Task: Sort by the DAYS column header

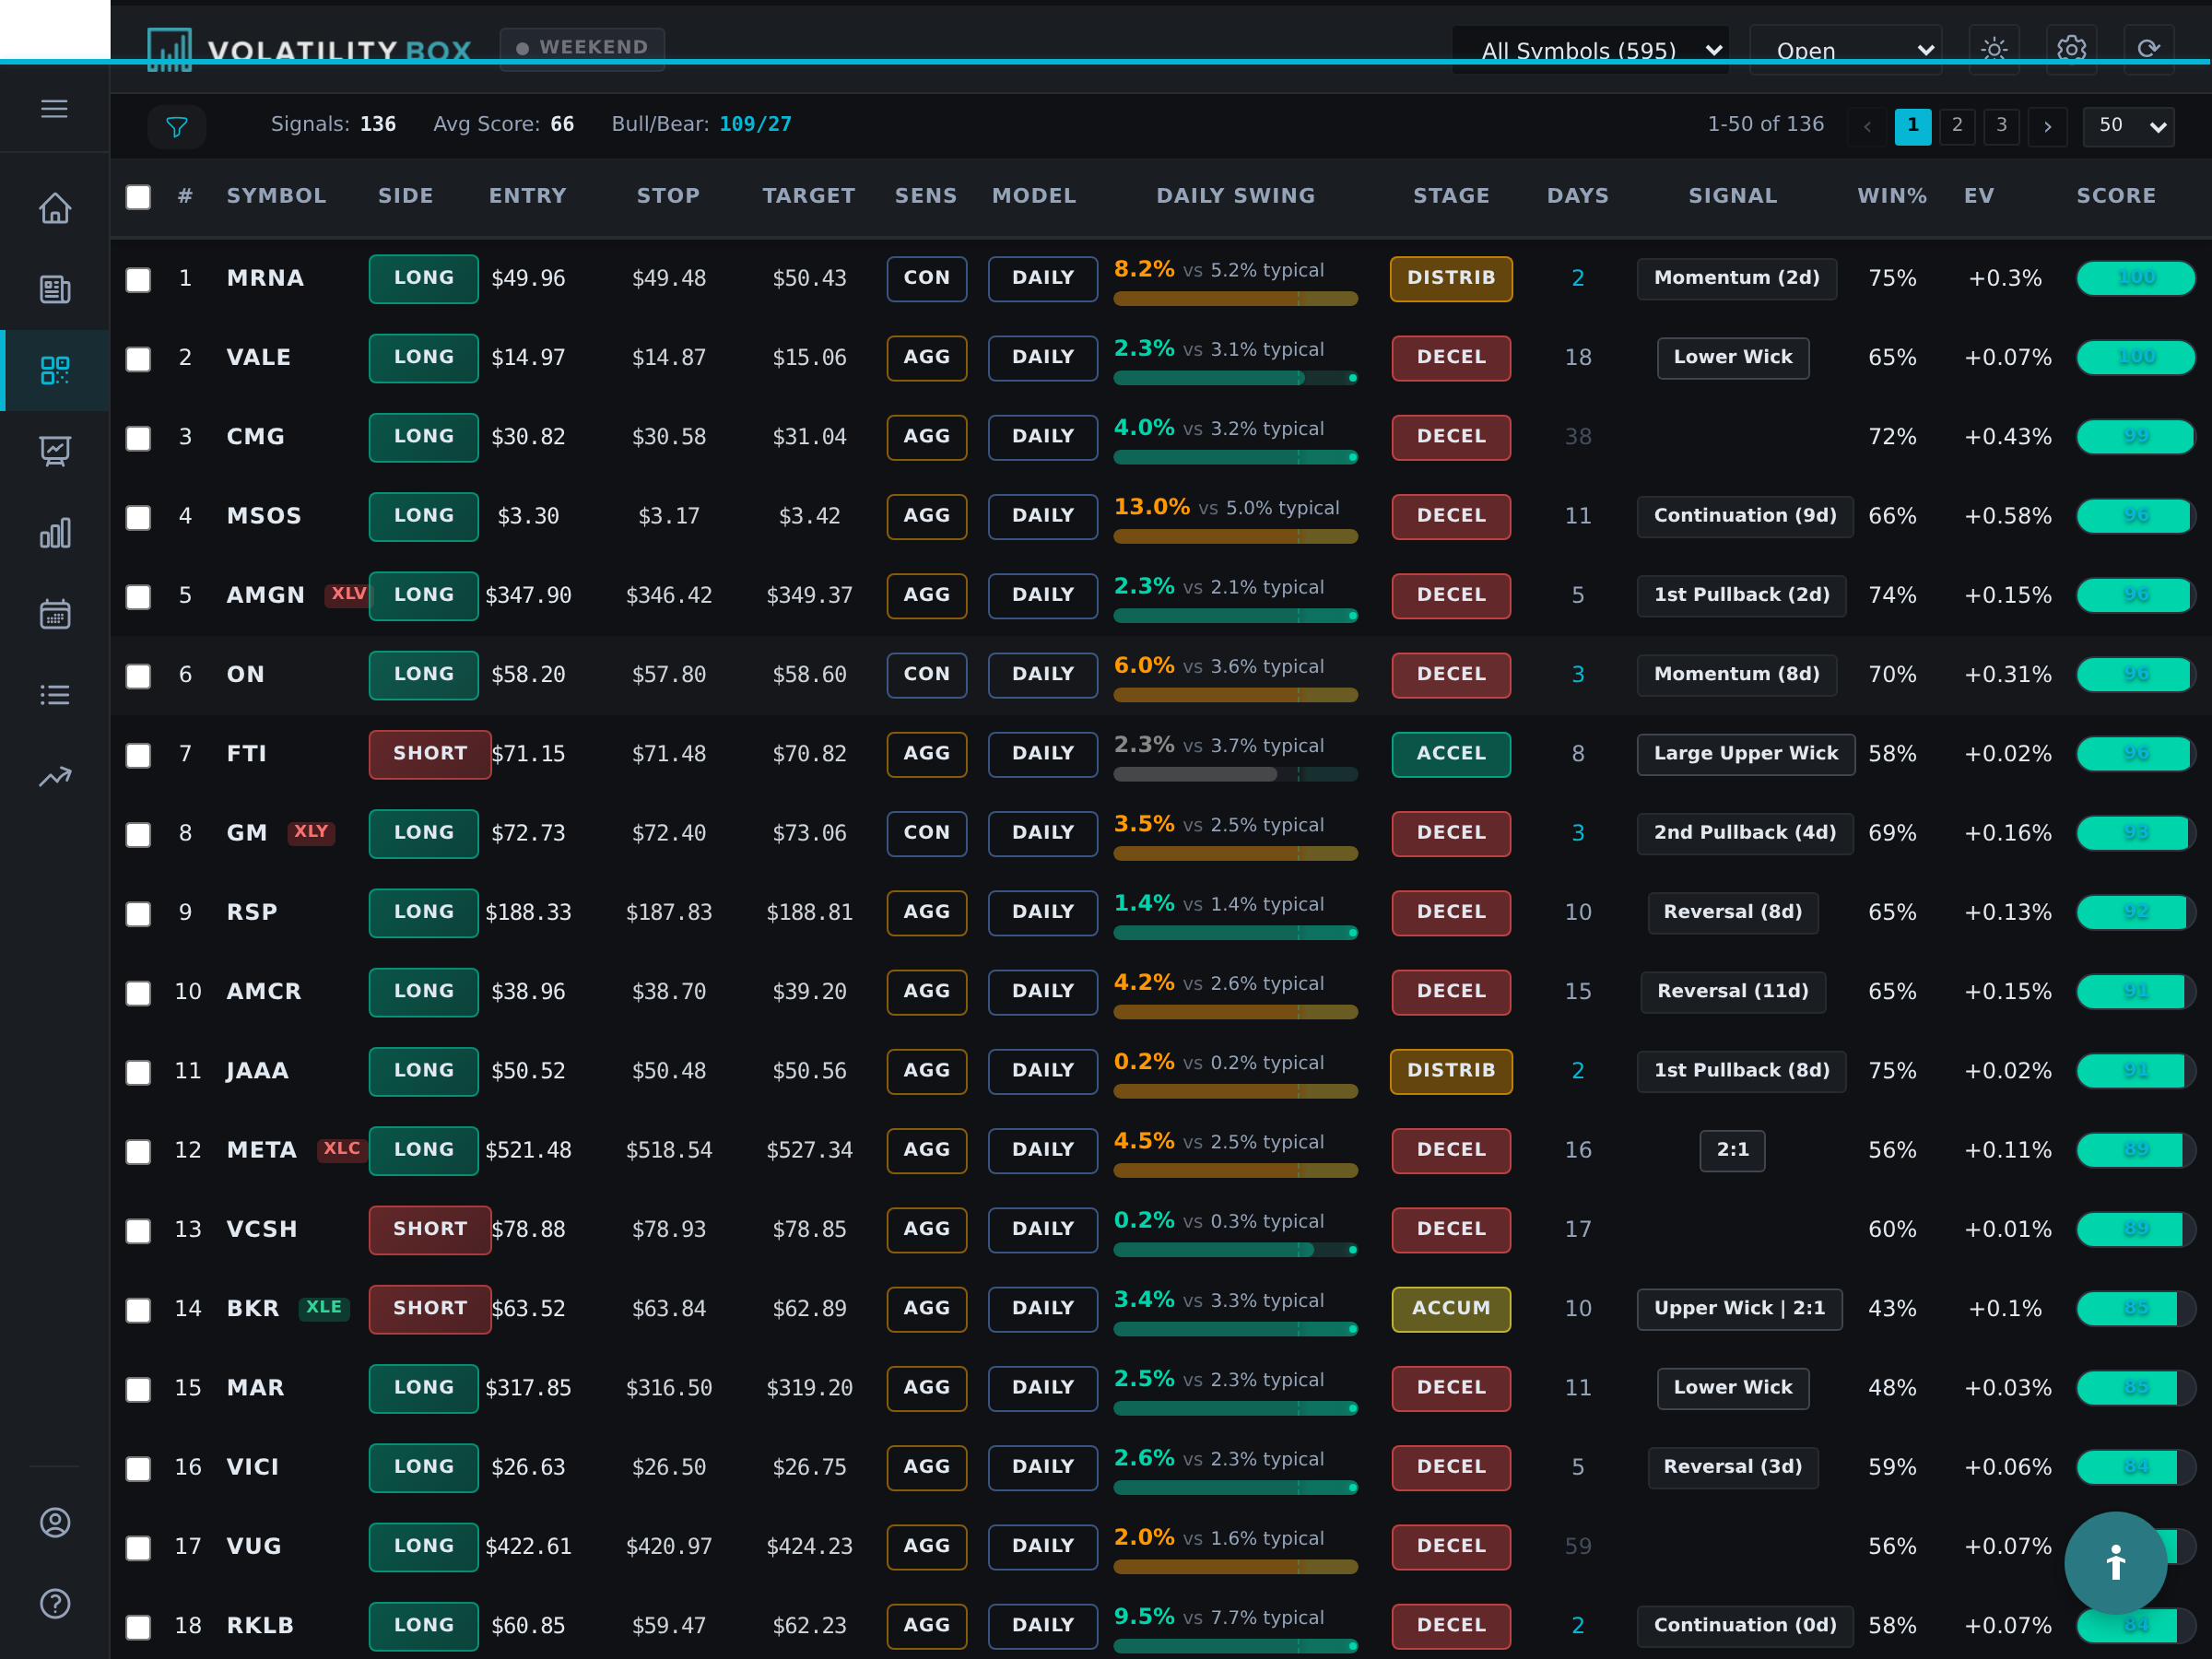Action: 1578,196
